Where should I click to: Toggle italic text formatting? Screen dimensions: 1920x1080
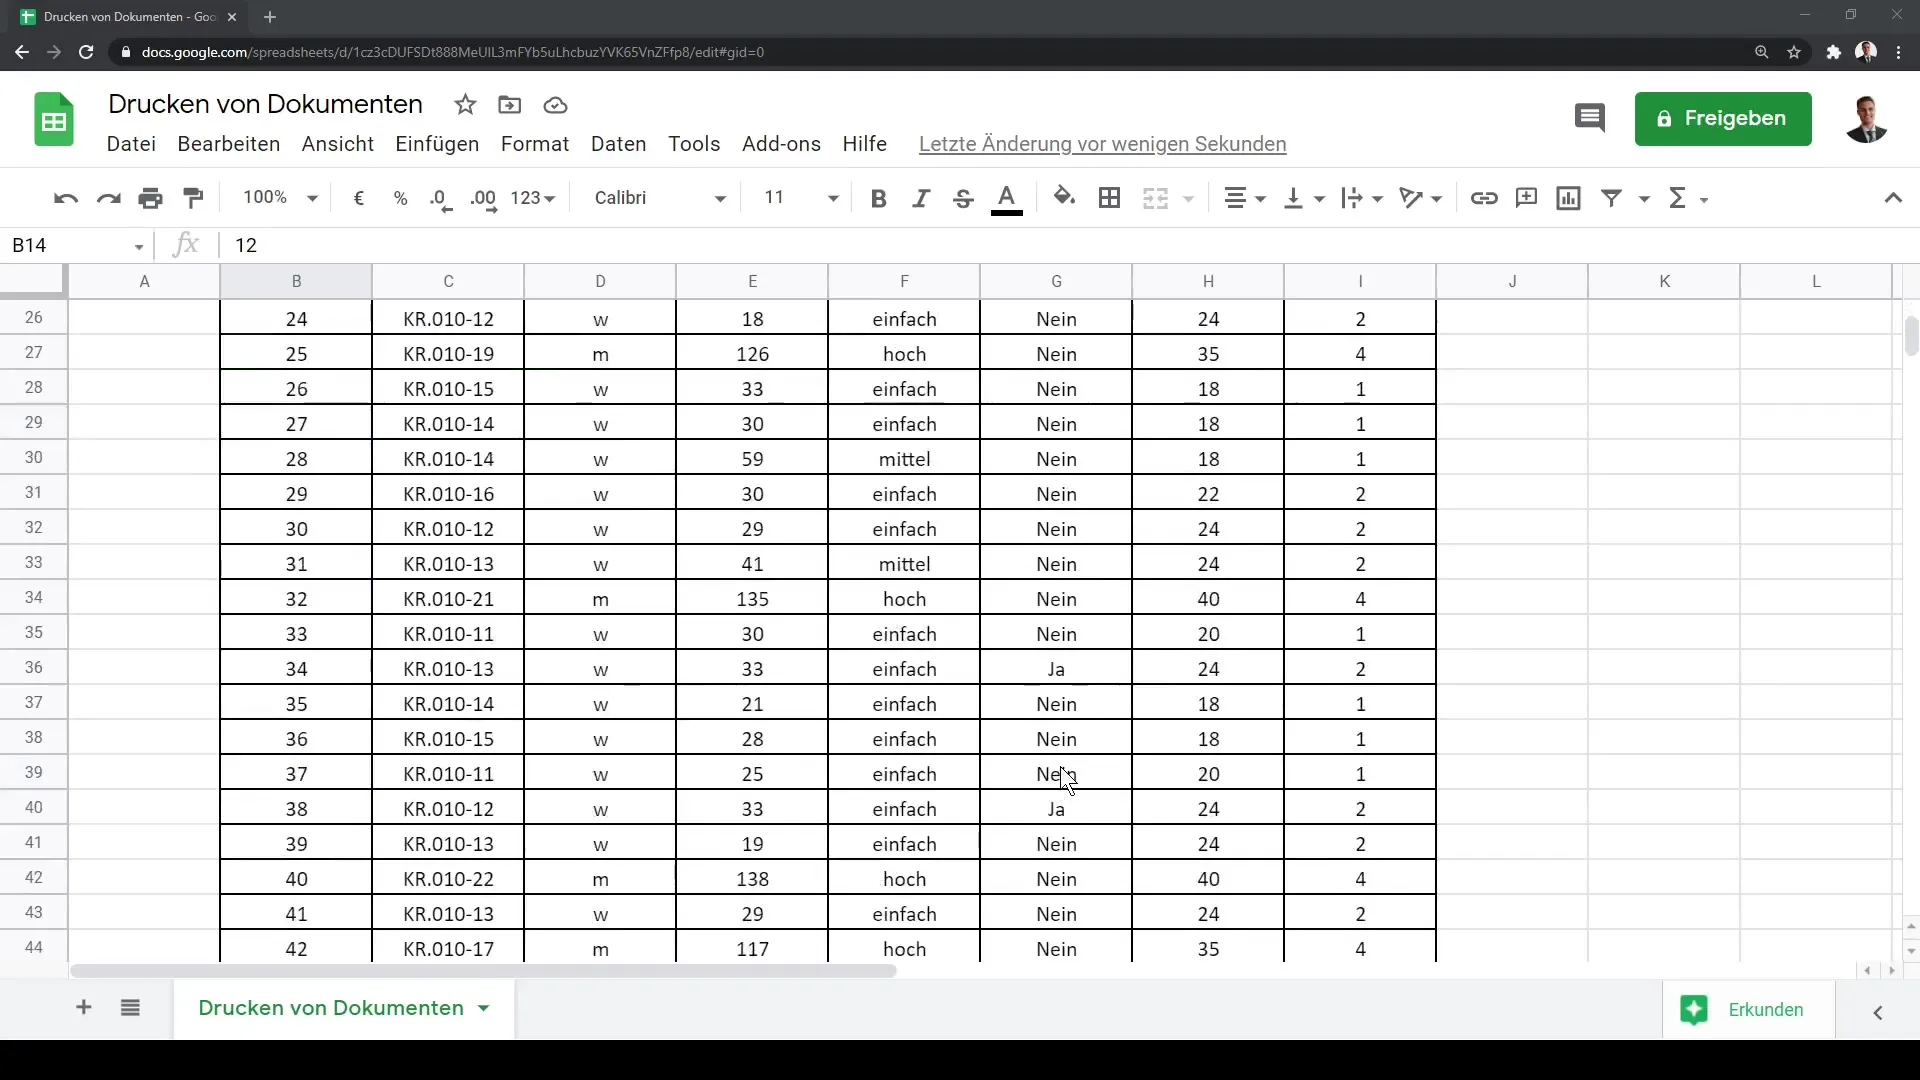click(919, 196)
